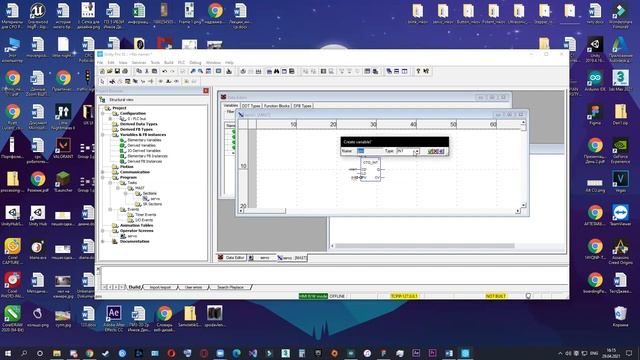Select the User errors output tab
This screenshot has height=360, width=640.
pyautogui.click(x=193, y=287)
